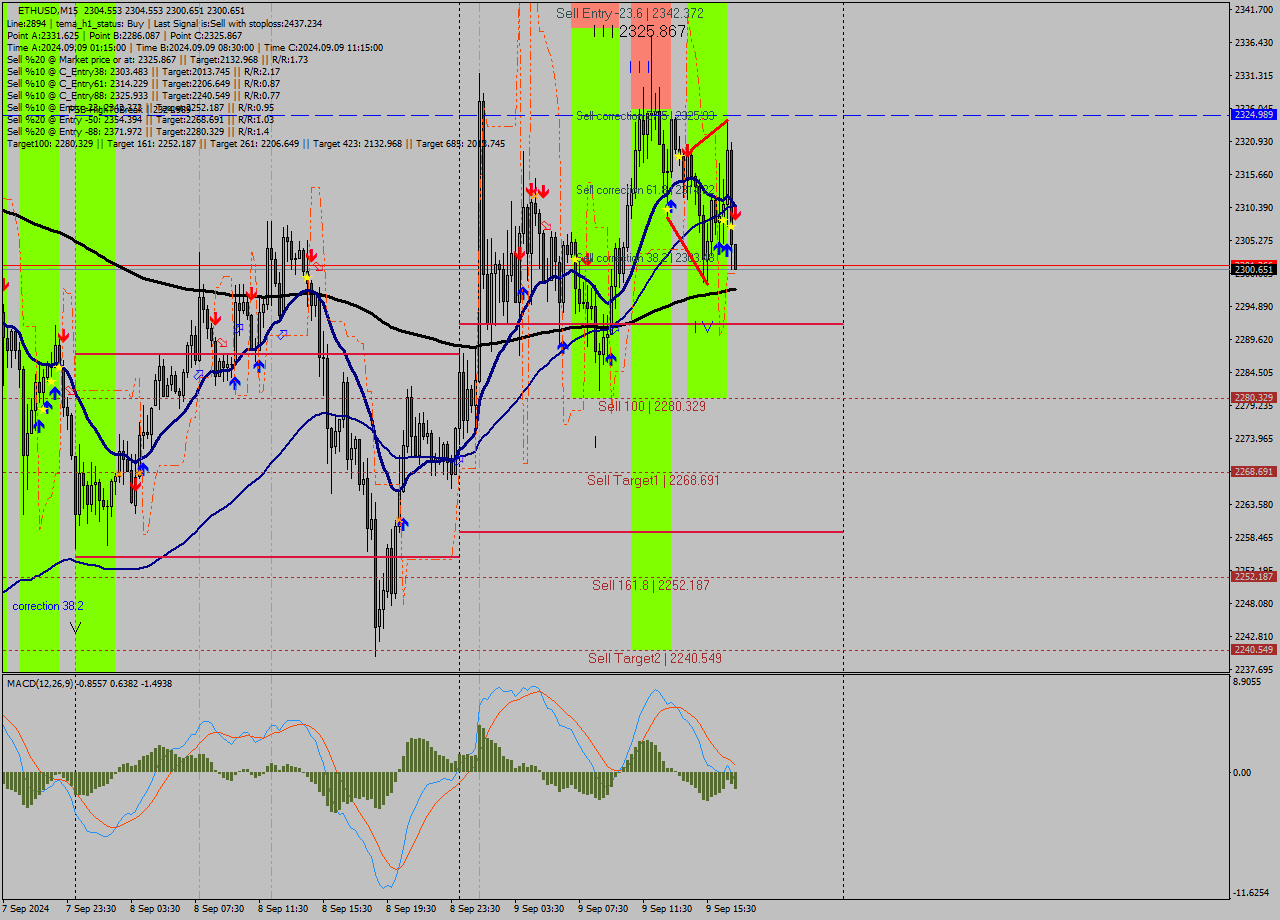The image size is (1280, 920).
Task: Select the red down arrow near the 9 Sep 03:30 highs
Action: 531,189
